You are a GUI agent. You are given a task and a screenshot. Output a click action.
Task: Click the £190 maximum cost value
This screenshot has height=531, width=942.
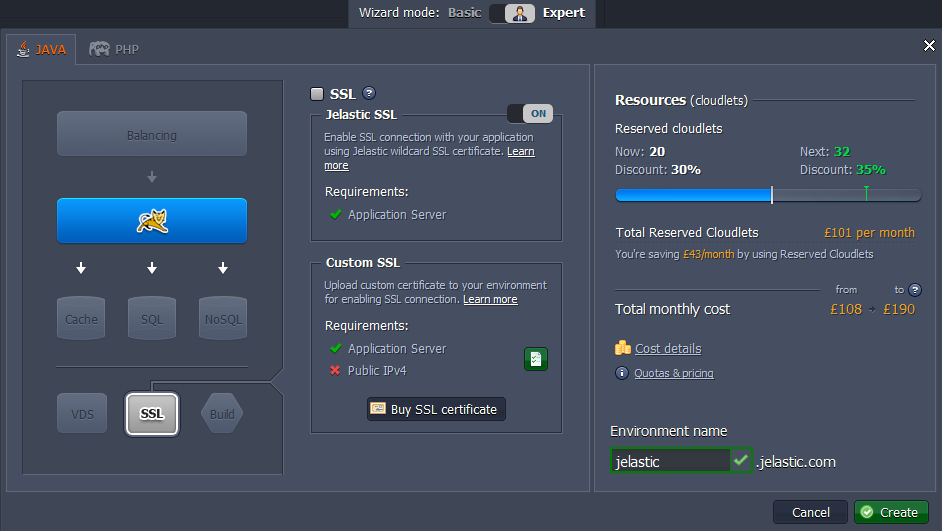(899, 309)
